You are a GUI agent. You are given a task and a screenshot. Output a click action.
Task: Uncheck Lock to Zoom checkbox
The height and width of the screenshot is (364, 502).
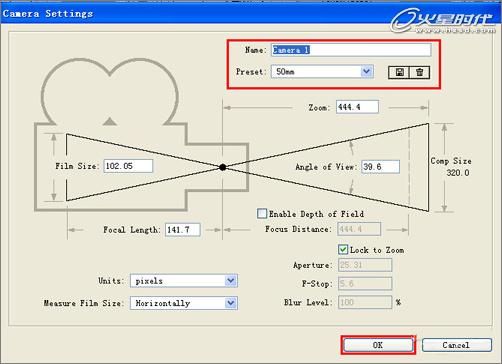coord(343,249)
